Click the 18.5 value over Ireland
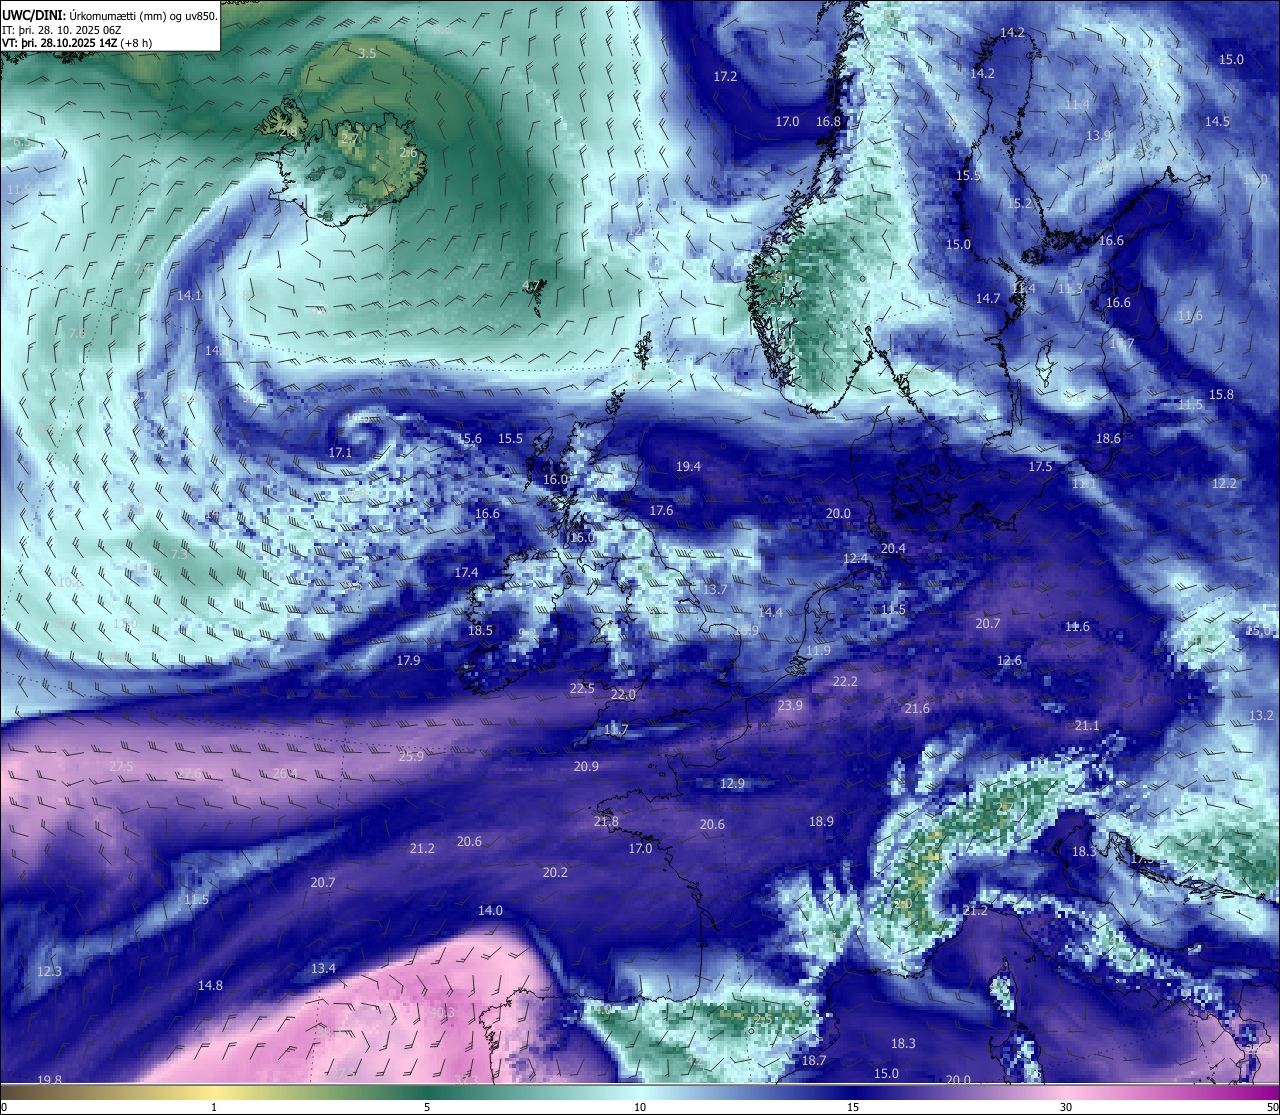Image resolution: width=1280 pixels, height=1115 pixels. coord(480,630)
